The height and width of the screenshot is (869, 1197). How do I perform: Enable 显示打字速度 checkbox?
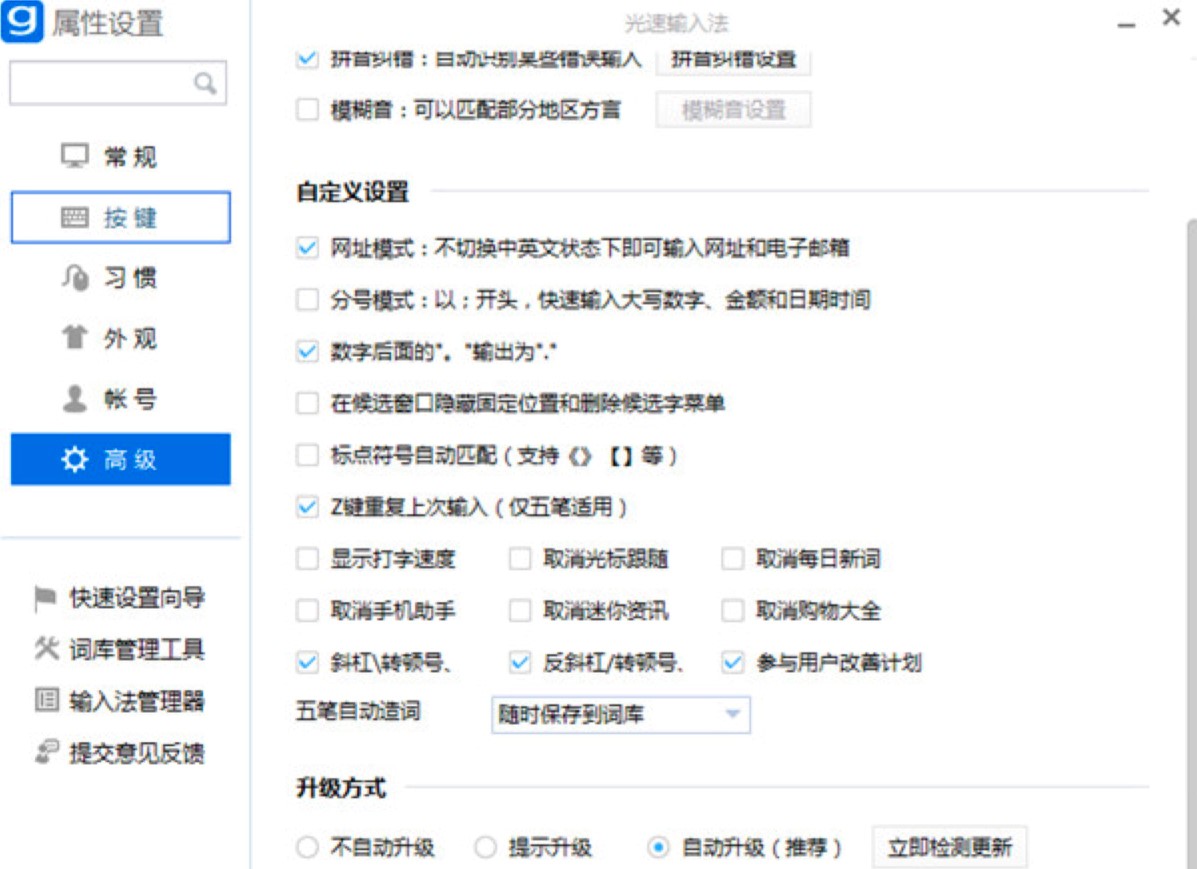pyautogui.click(x=307, y=559)
